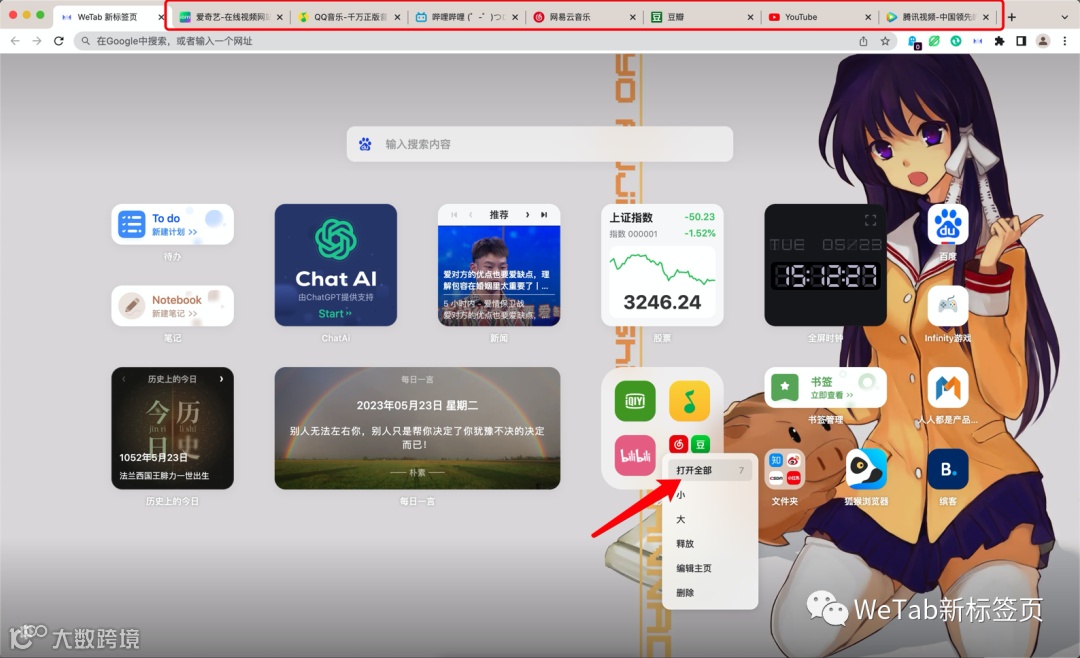Open the 上证指数 stock widget

(662, 265)
